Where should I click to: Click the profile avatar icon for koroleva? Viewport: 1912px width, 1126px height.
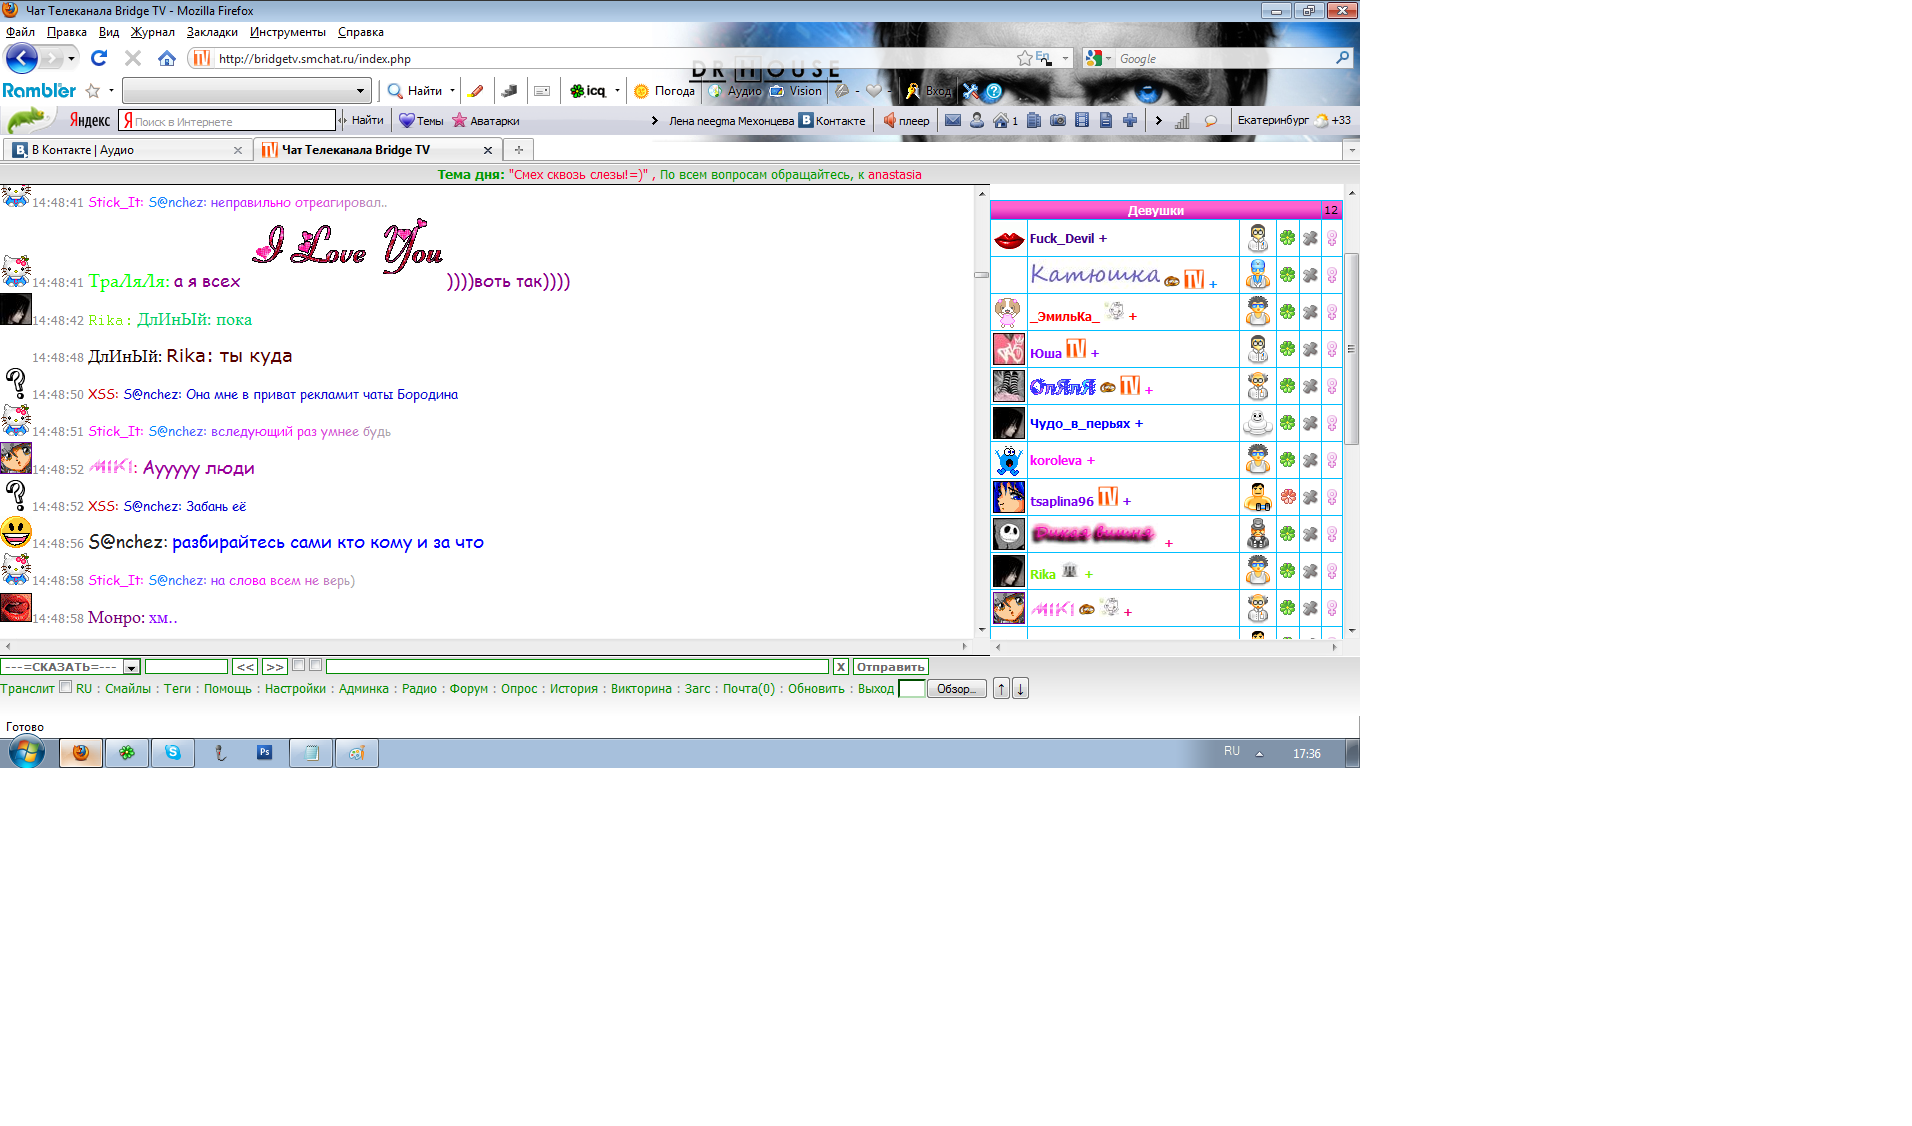(1258, 460)
